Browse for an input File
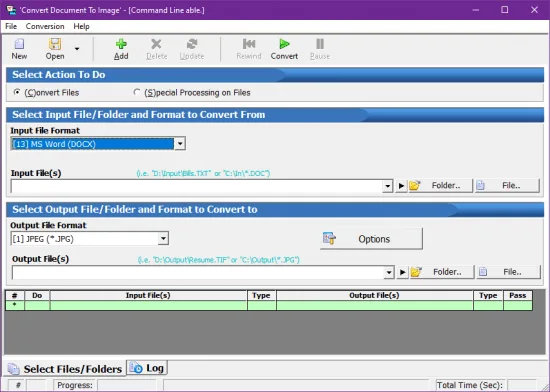This screenshot has height=392, width=550. (x=507, y=185)
